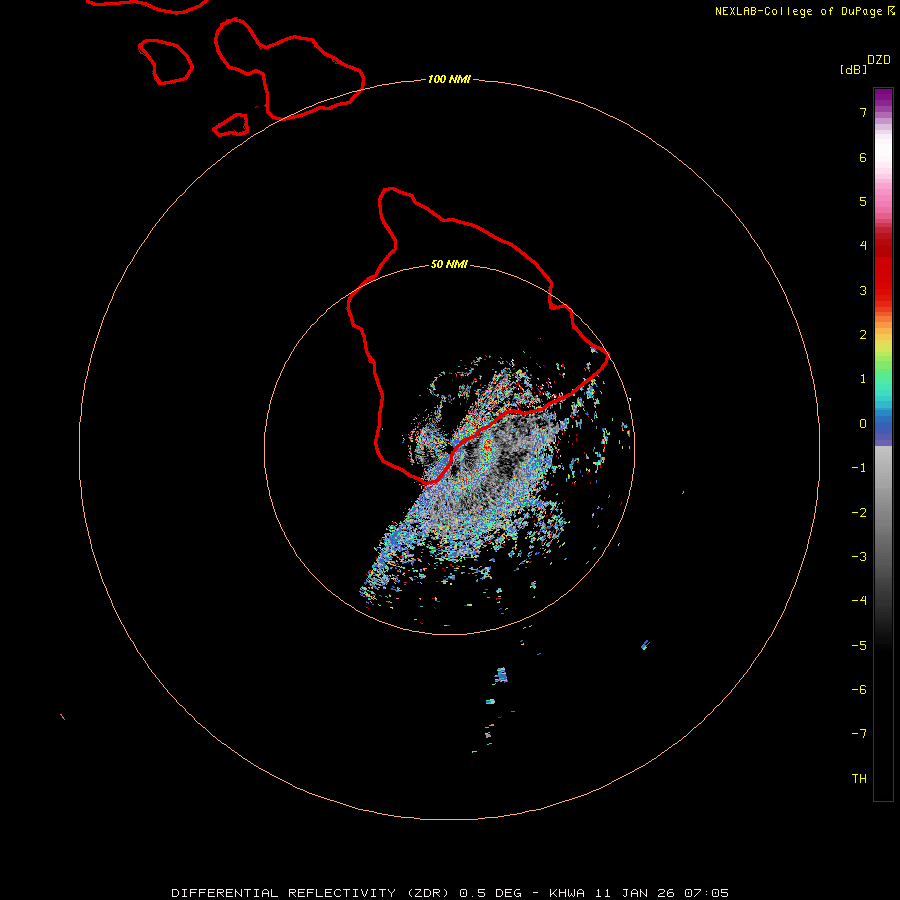Click the 2 tick label on the scale

863,335
